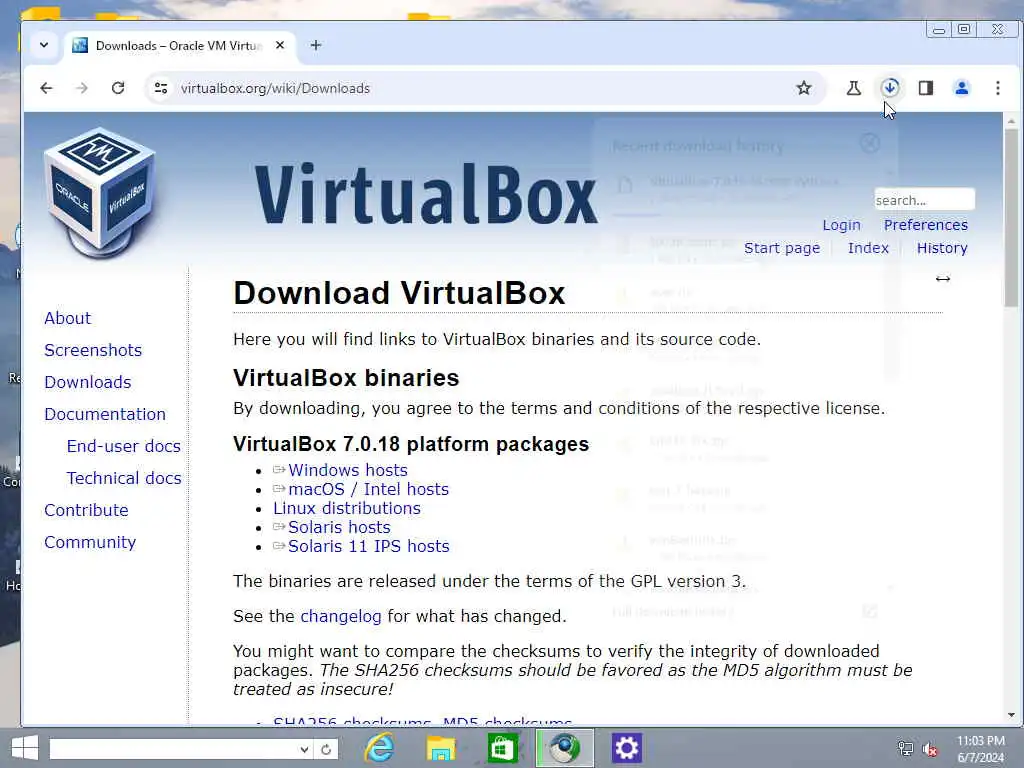Click the 'Download VirtualBox' heading
This screenshot has height=768, width=1024.
coord(399,293)
